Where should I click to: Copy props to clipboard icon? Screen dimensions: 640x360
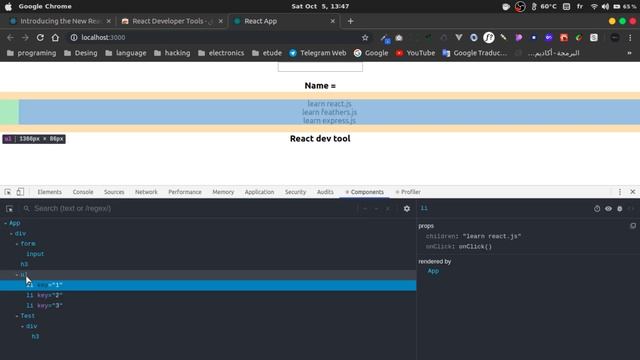(x=633, y=226)
